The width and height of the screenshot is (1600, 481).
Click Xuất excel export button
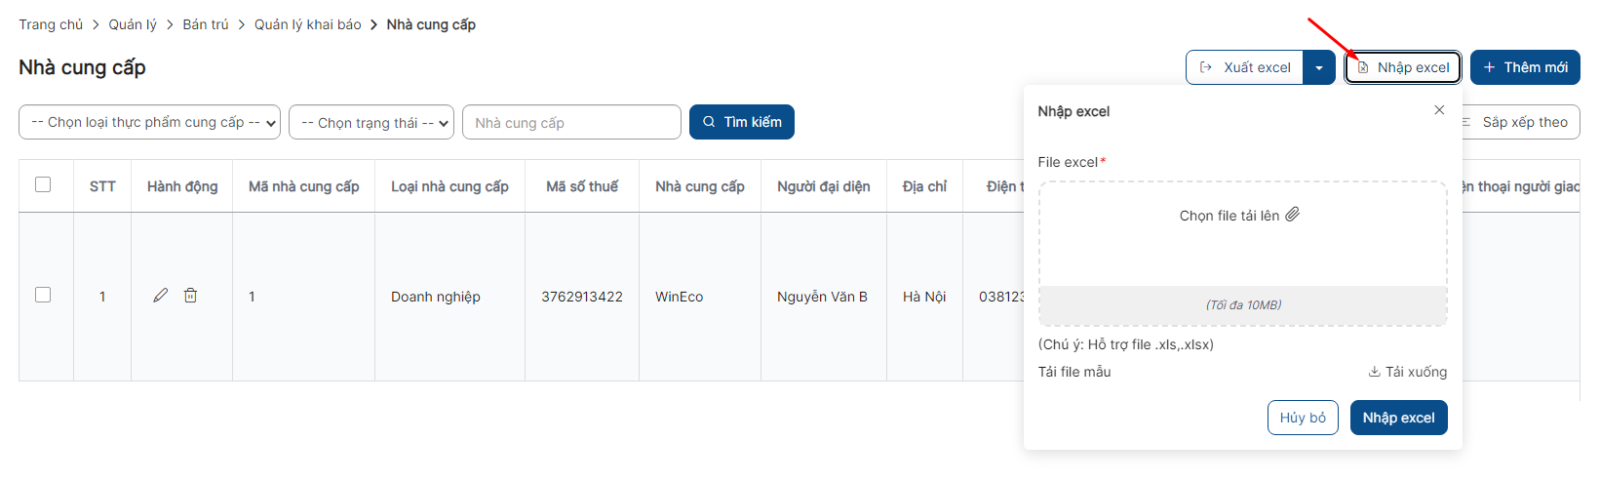[x=1245, y=68]
